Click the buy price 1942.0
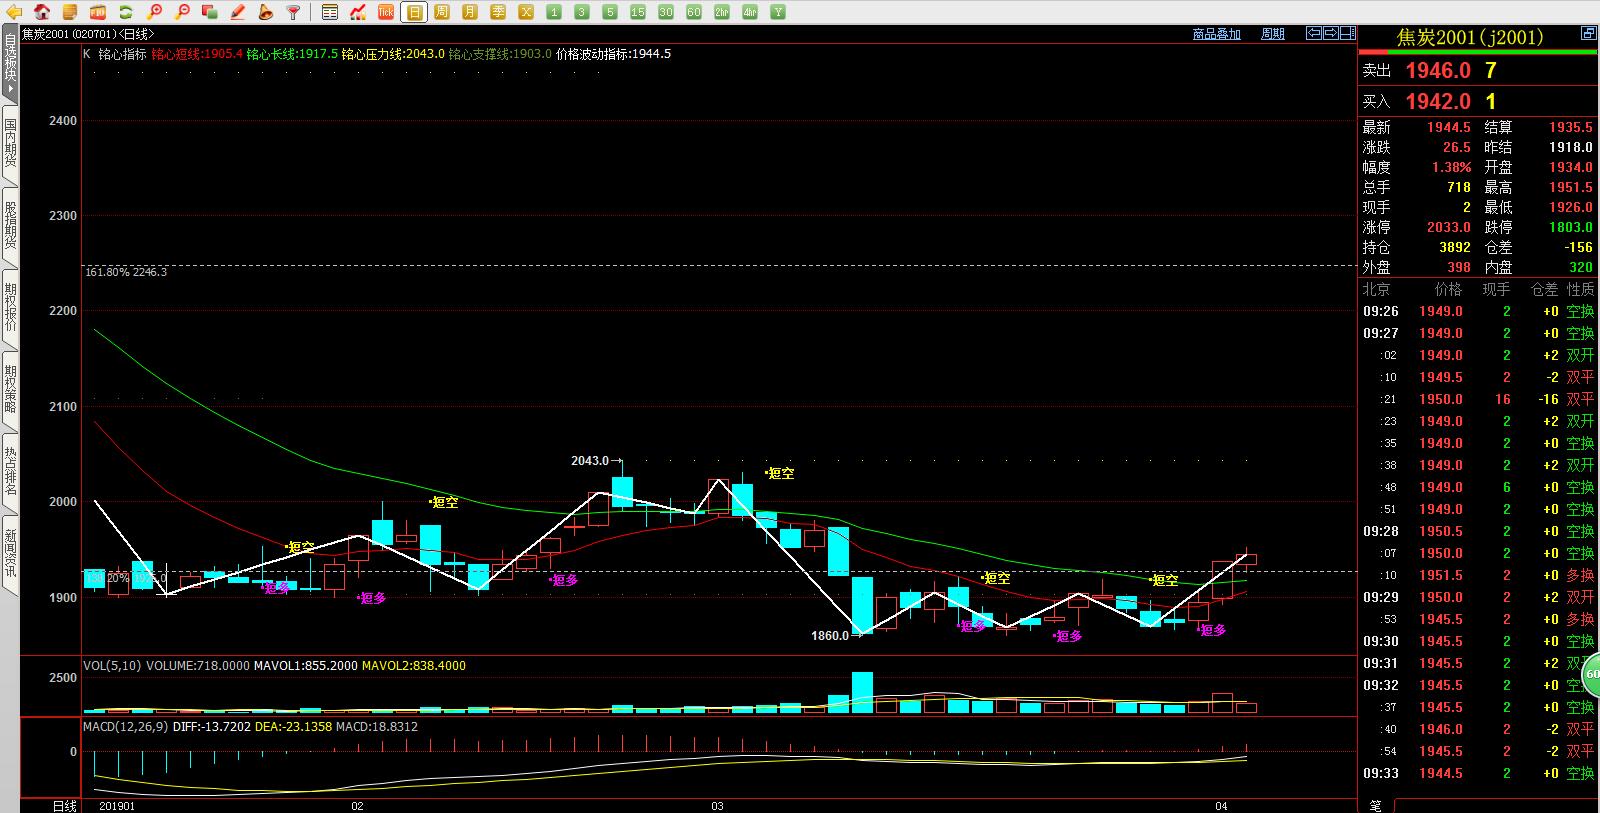 click(1438, 101)
